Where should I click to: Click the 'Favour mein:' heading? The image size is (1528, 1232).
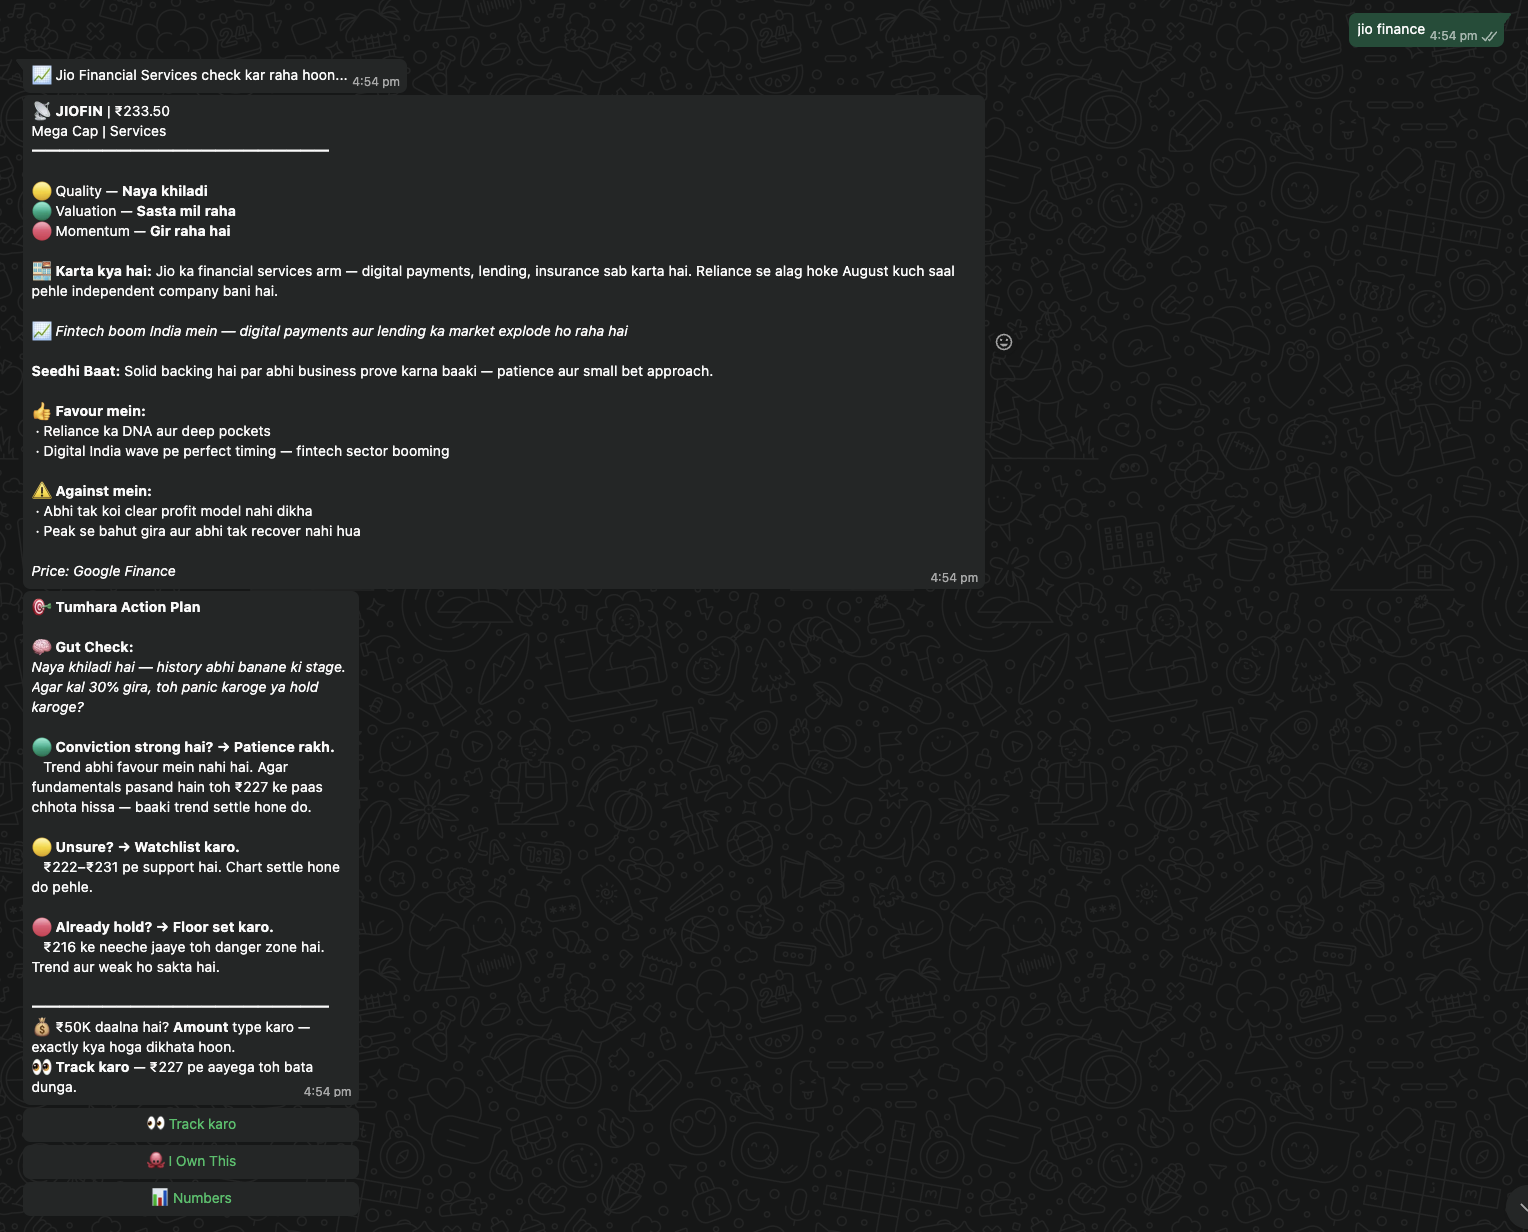(x=100, y=411)
